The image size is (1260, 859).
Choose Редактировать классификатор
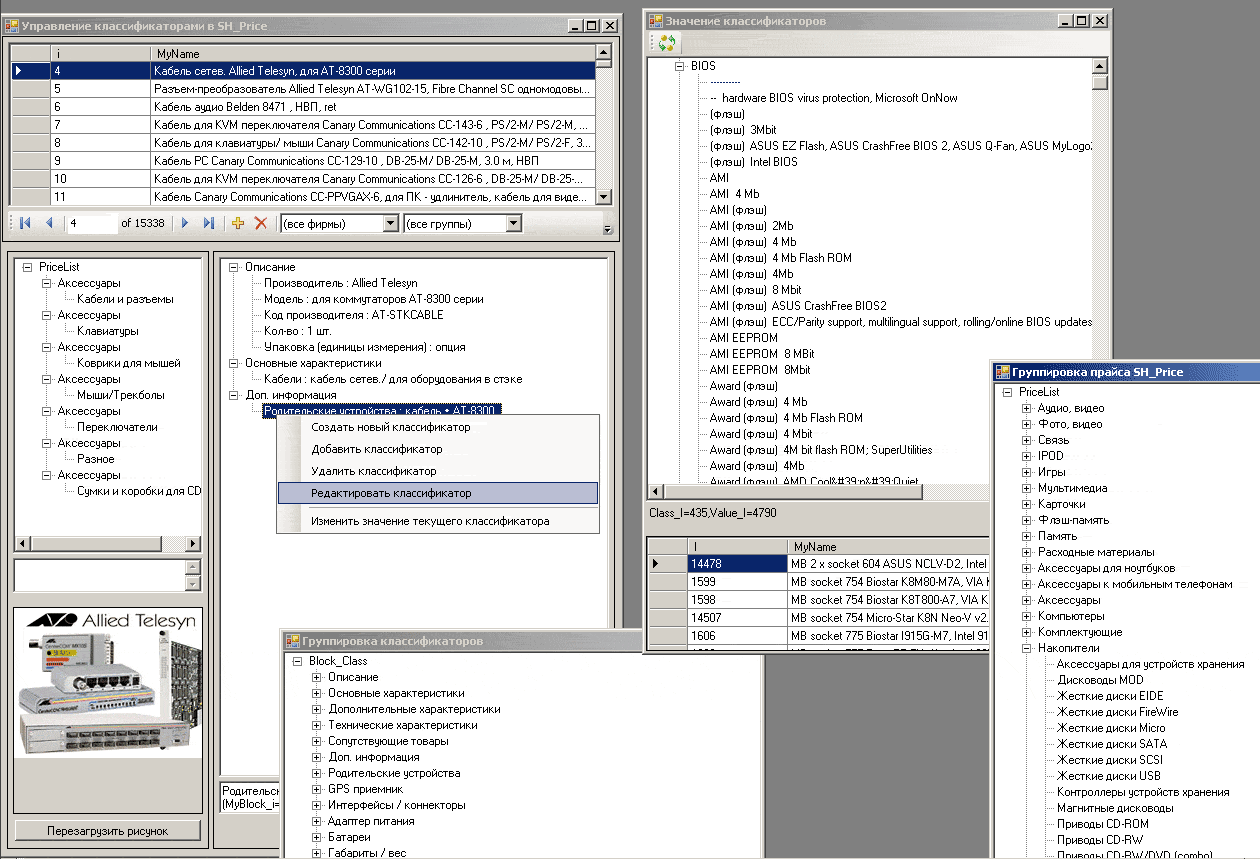438,493
